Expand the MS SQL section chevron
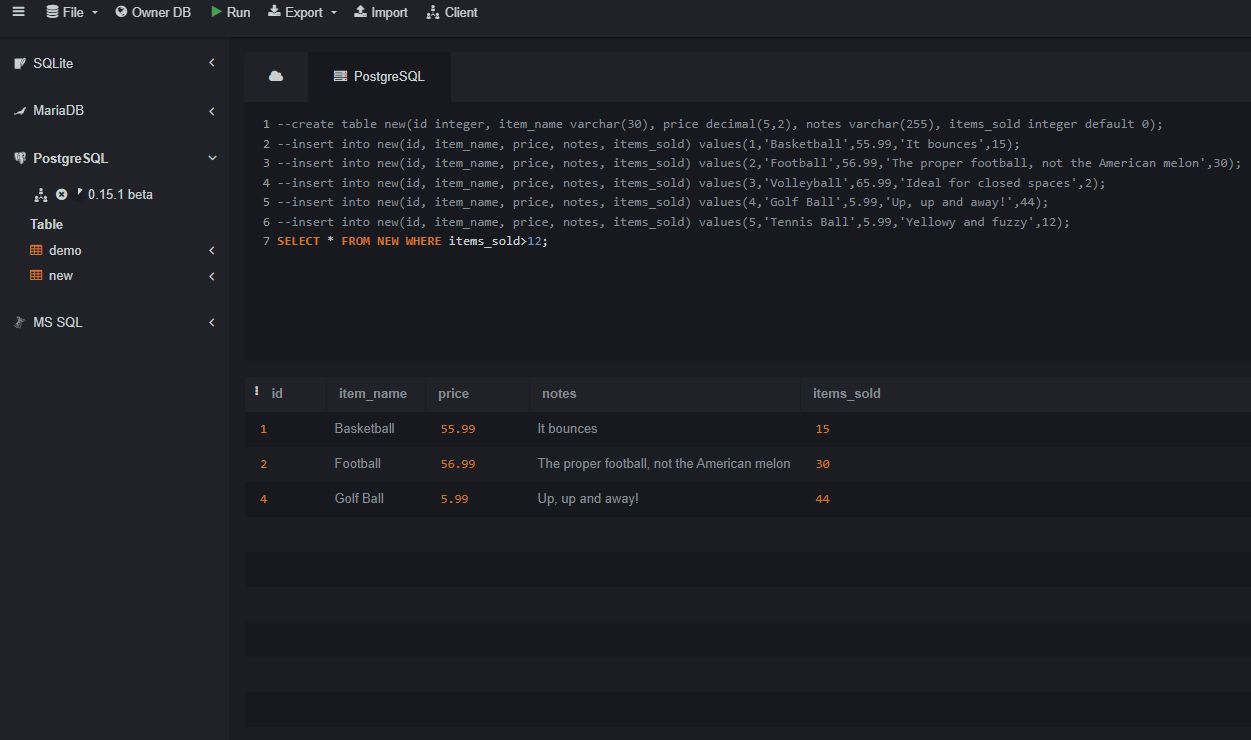 [x=211, y=322]
